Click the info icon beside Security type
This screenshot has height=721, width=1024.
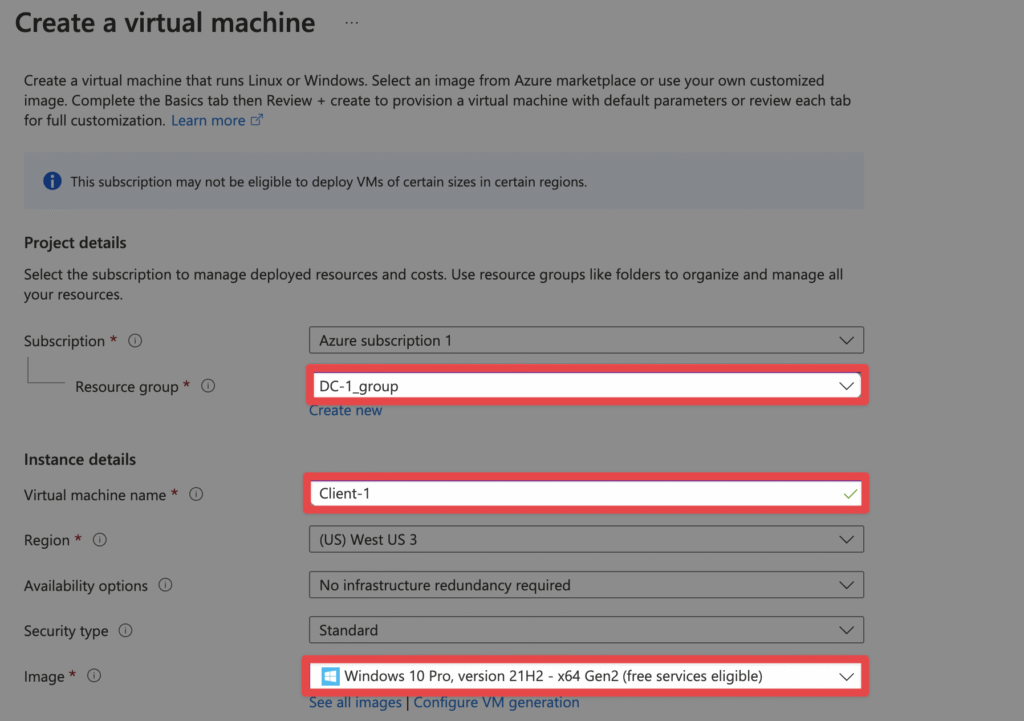click(125, 631)
